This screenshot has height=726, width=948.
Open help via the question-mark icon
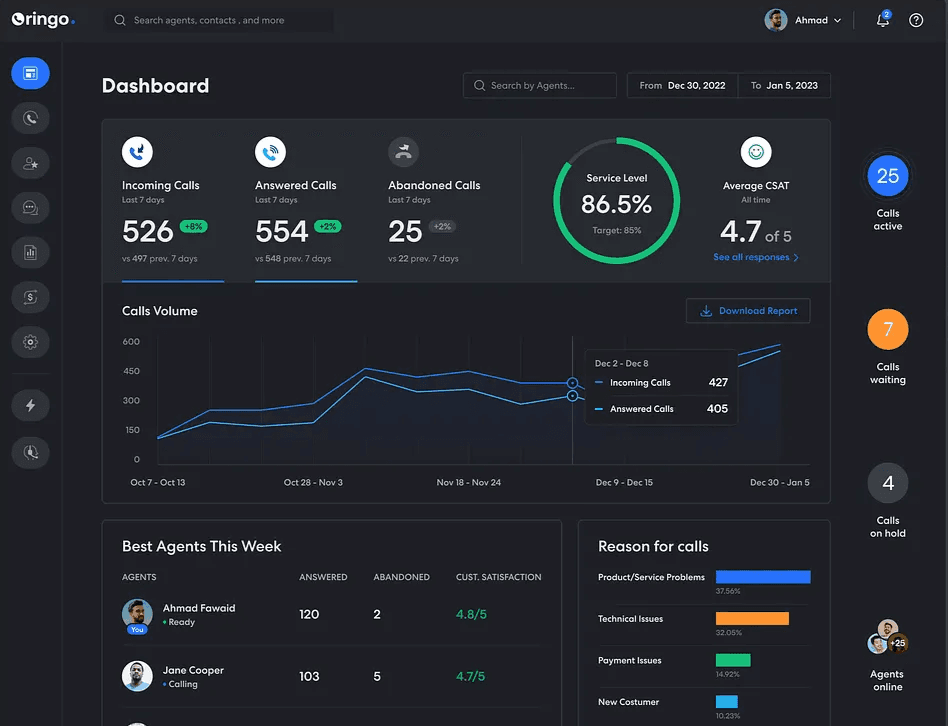[x=916, y=20]
